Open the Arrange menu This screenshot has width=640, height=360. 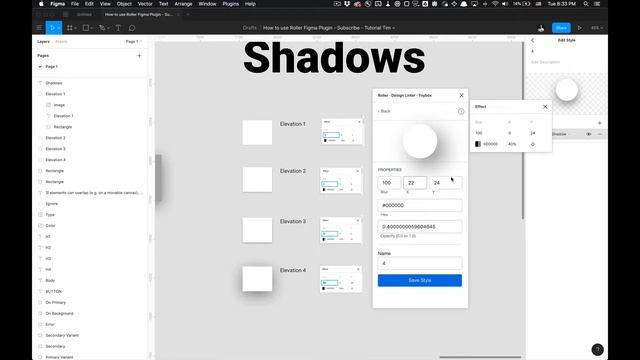(x=183, y=4)
